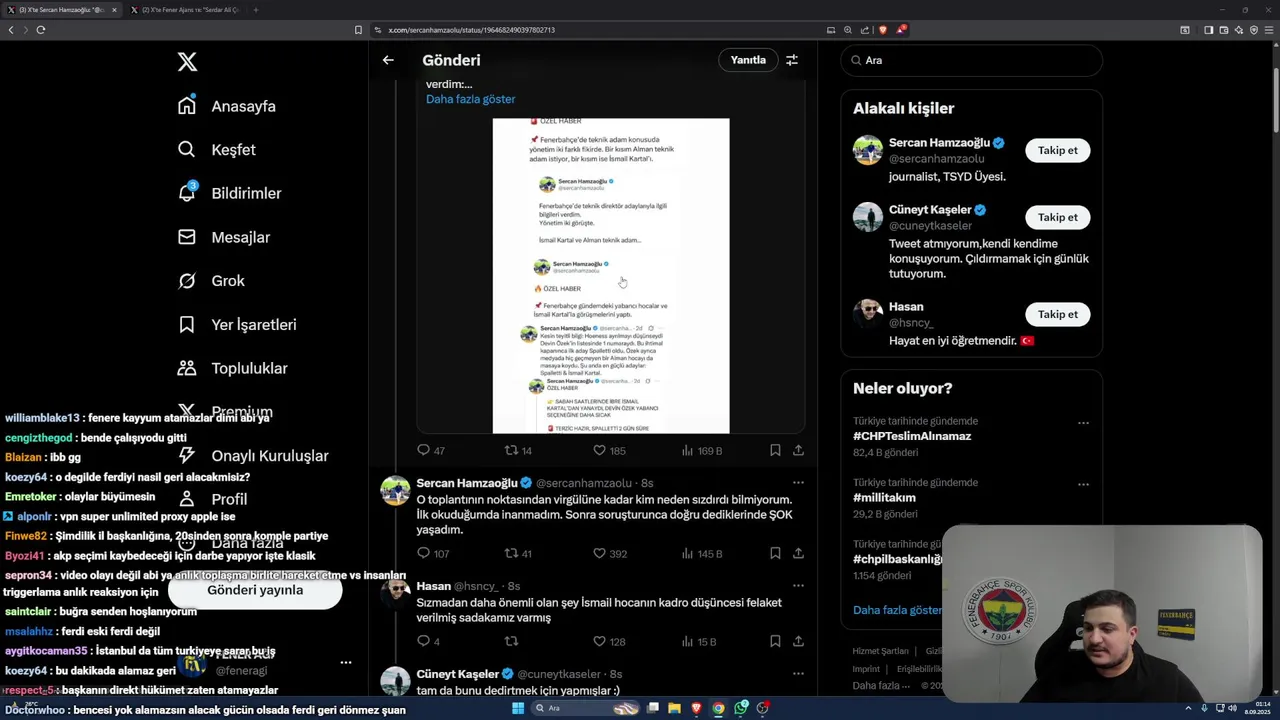
Task: Open Yer İşaretleri bookmarks
Action: (237, 325)
